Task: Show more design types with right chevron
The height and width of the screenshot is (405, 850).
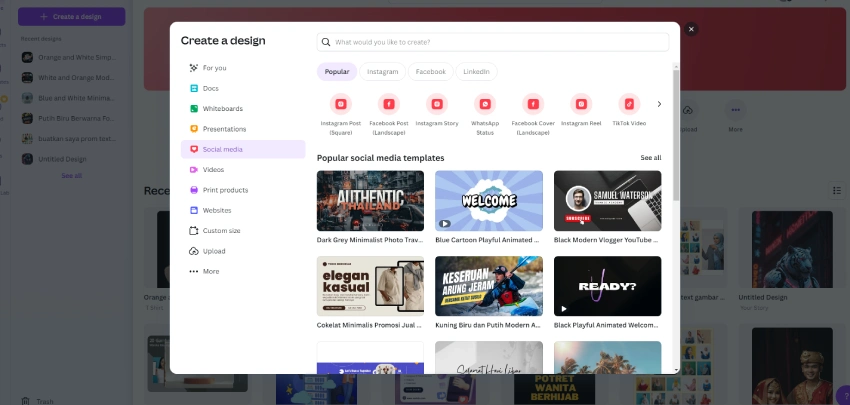Action: (x=659, y=104)
